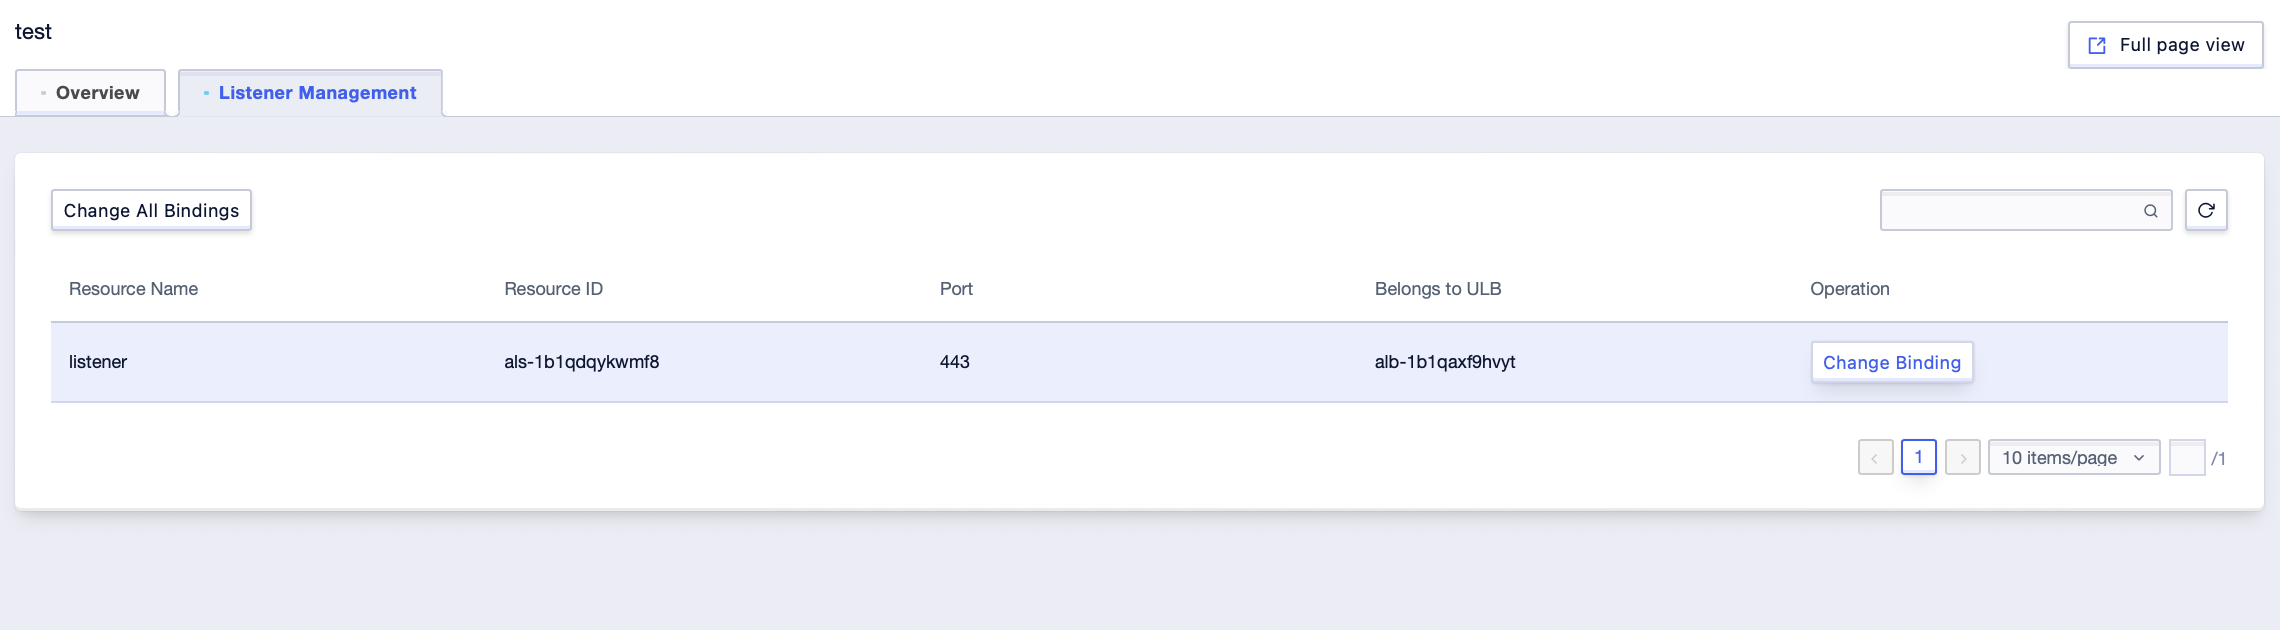Screen dimensions: 2280x630
Task: Open Full page view
Action: (2165, 45)
